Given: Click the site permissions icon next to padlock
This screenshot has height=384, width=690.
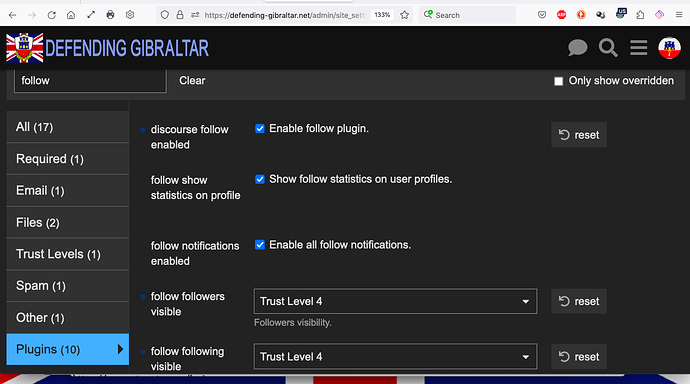Looking at the screenshot, I should tap(195, 15).
